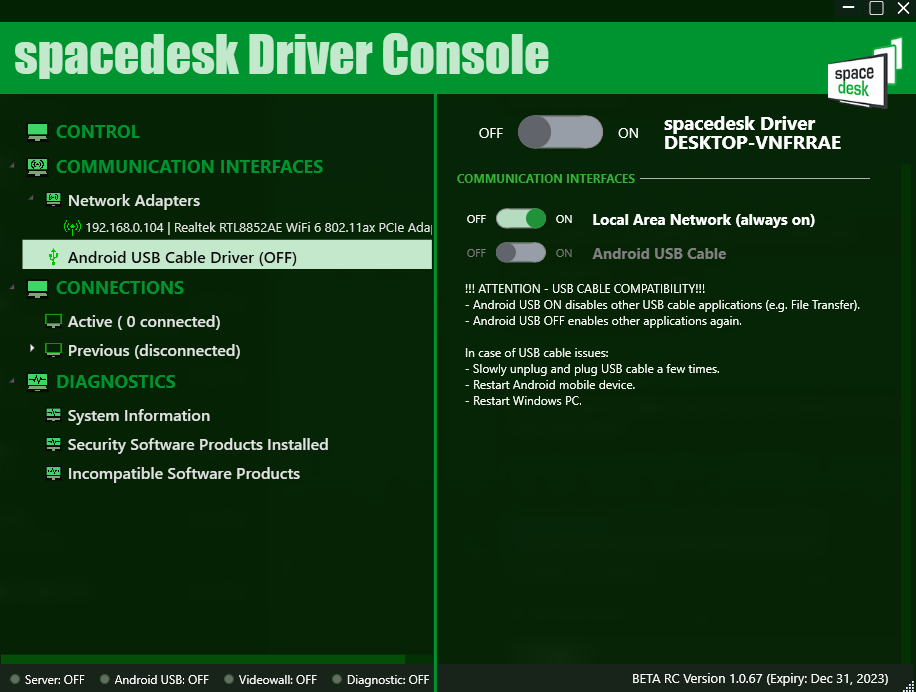This screenshot has height=692, width=916.
Task: Click the Restart Windows PC. line
Action: click(x=523, y=401)
